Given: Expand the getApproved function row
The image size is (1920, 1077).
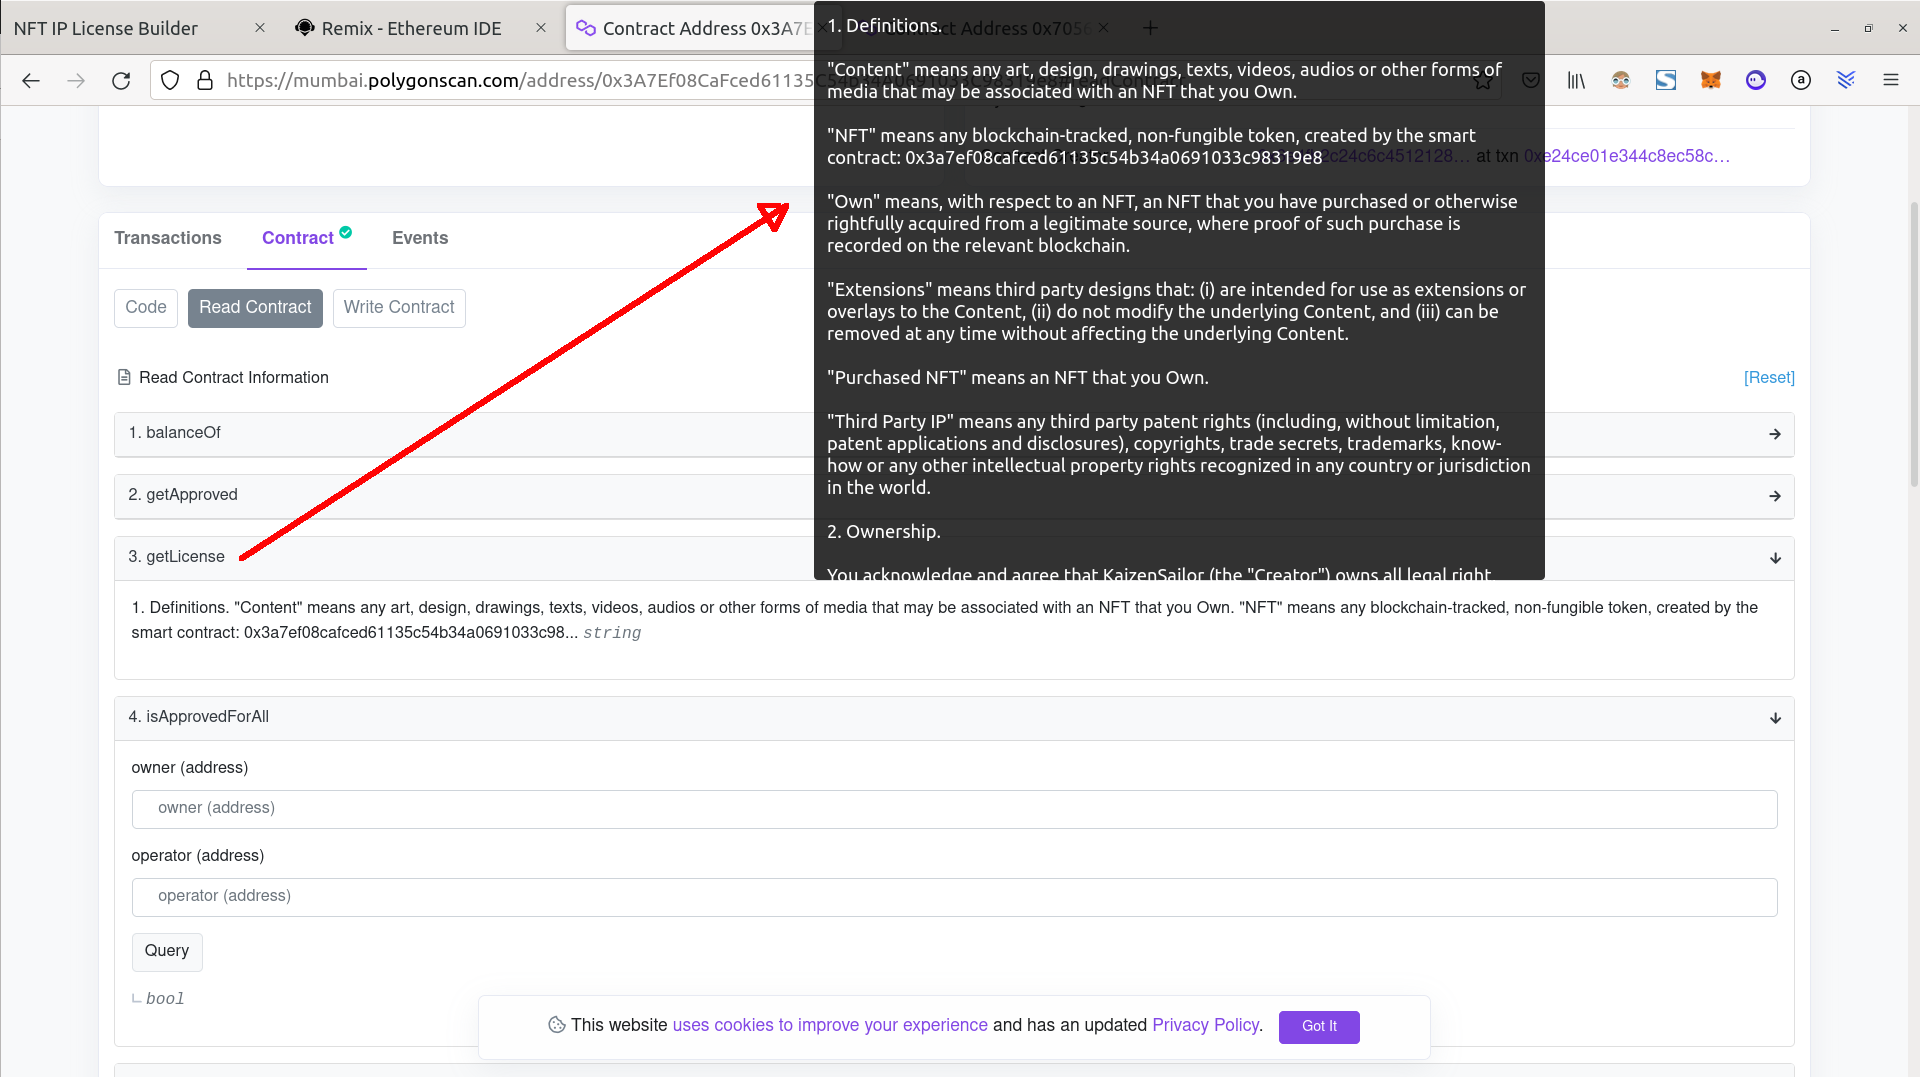Looking at the screenshot, I should click(x=954, y=496).
